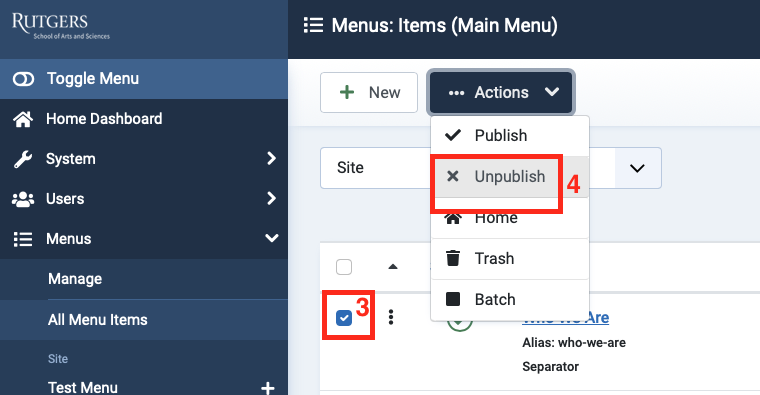Click the plus icon next to Test Menu
Image resolution: width=760 pixels, height=395 pixels.
tap(268, 388)
